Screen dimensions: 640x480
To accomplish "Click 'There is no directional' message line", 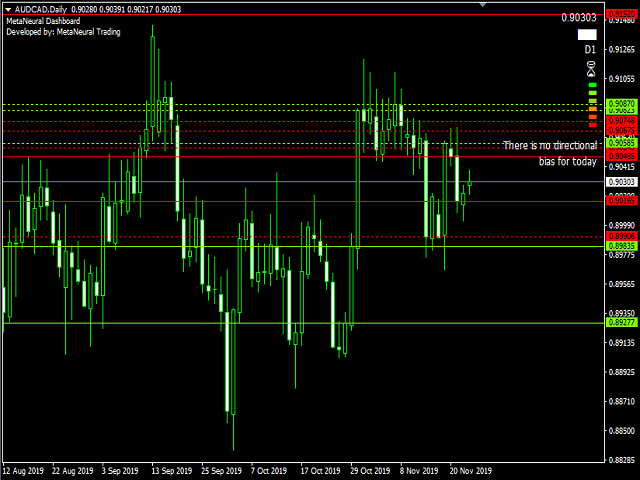I will click(550, 145).
